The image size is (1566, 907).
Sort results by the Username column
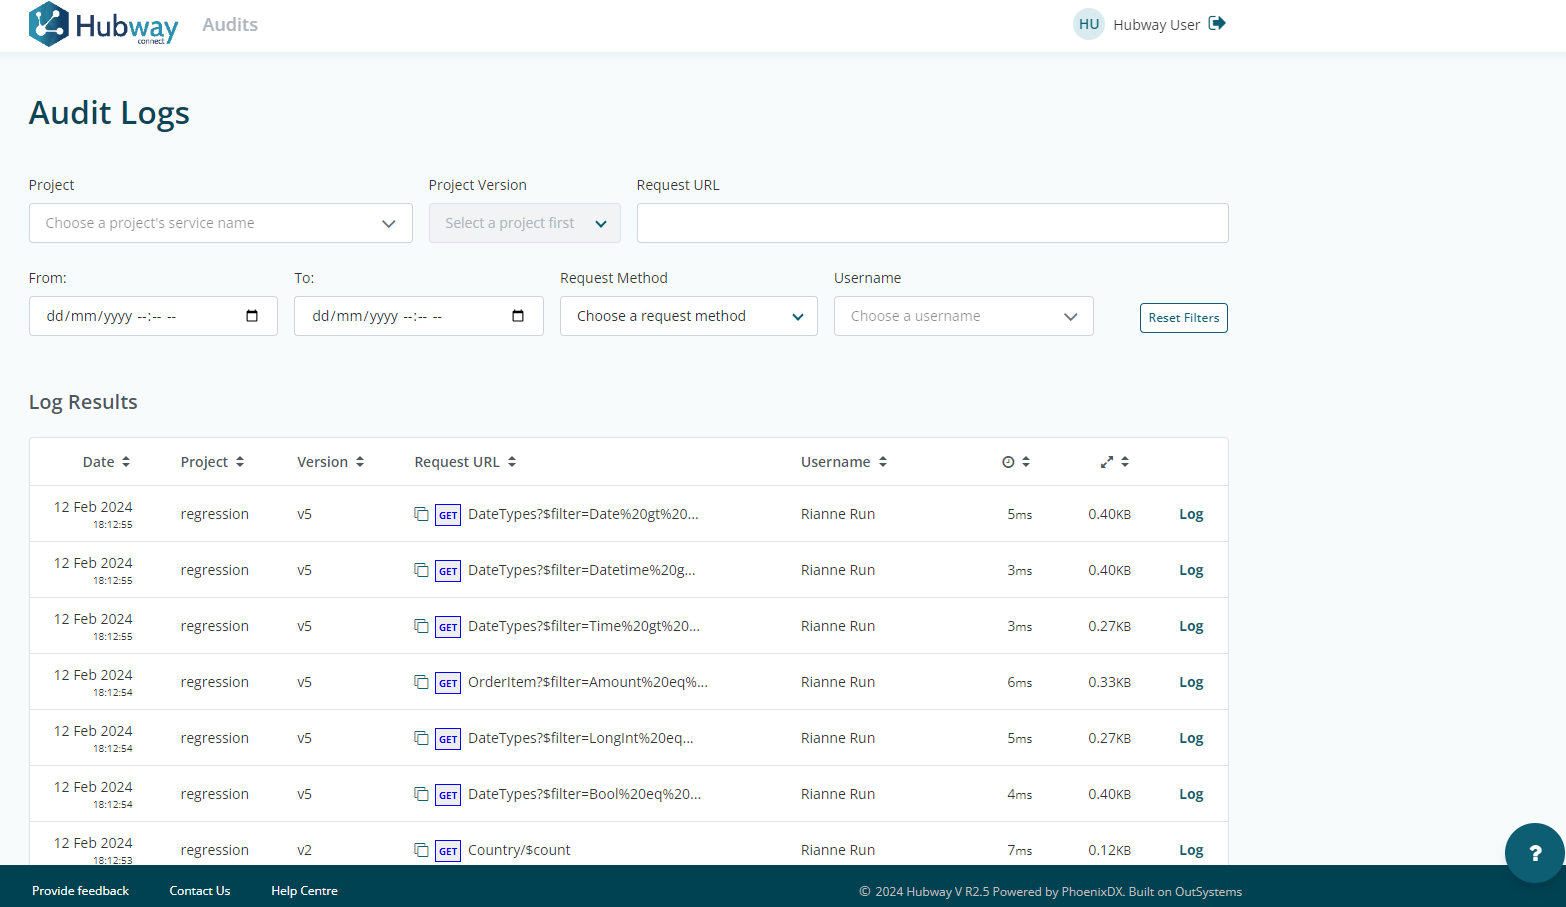point(843,461)
